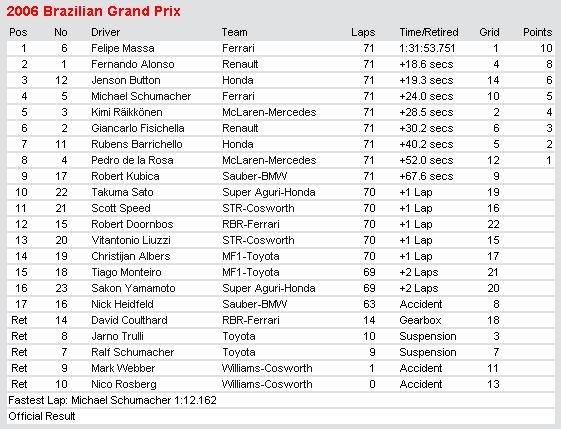
Task: Select Robert Kubica driver entry
Action: pyautogui.click(x=125, y=176)
